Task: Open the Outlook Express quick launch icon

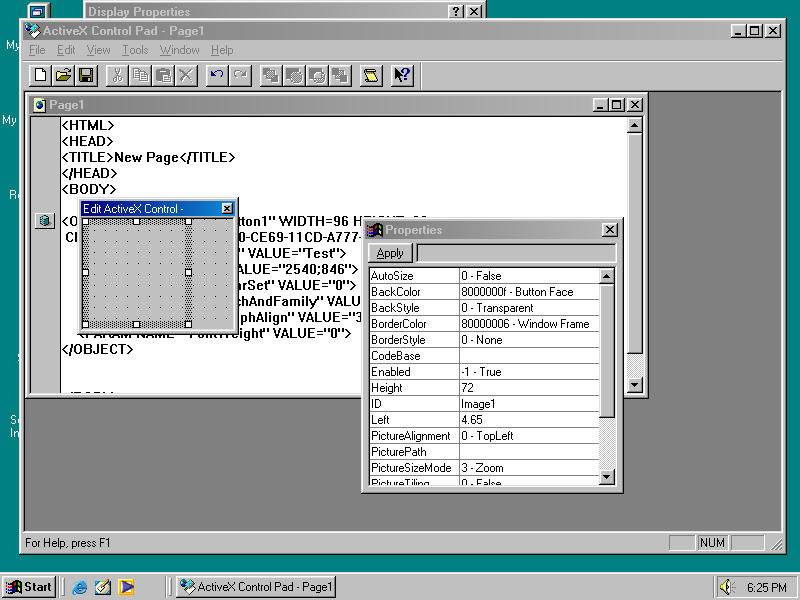Action: pos(103,587)
